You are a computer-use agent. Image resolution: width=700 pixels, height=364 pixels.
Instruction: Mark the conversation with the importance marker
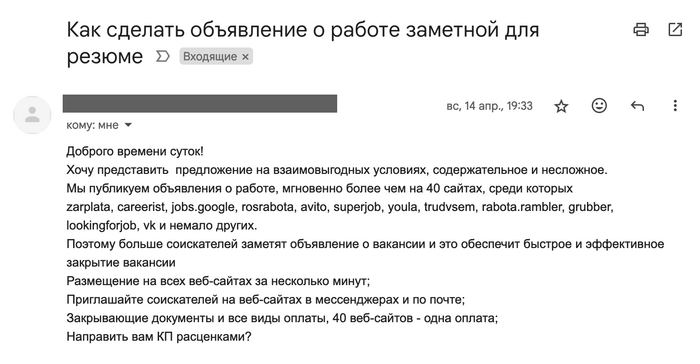163,56
